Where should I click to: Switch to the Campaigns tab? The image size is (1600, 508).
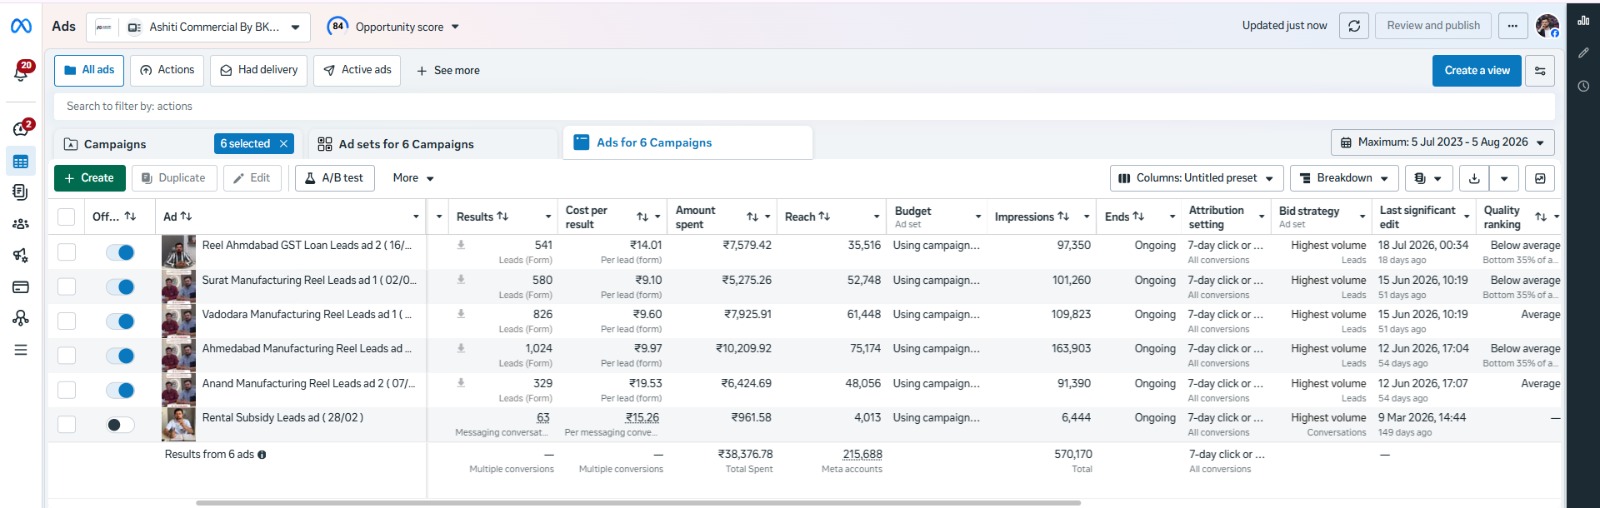114,144
